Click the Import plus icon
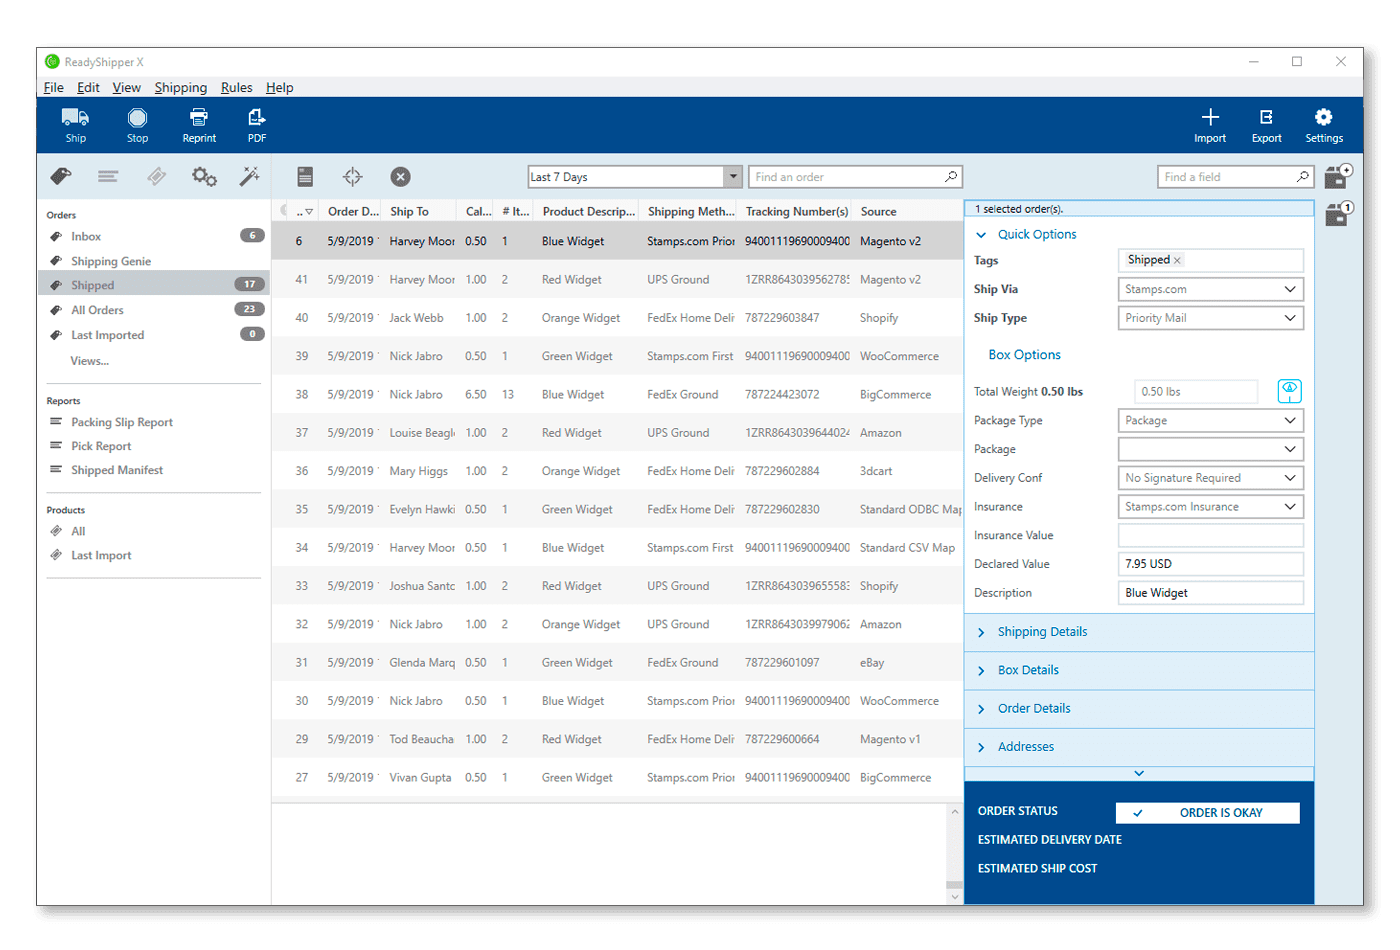The width and height of the screenshot is (1400, 950). click(1210, 117)
